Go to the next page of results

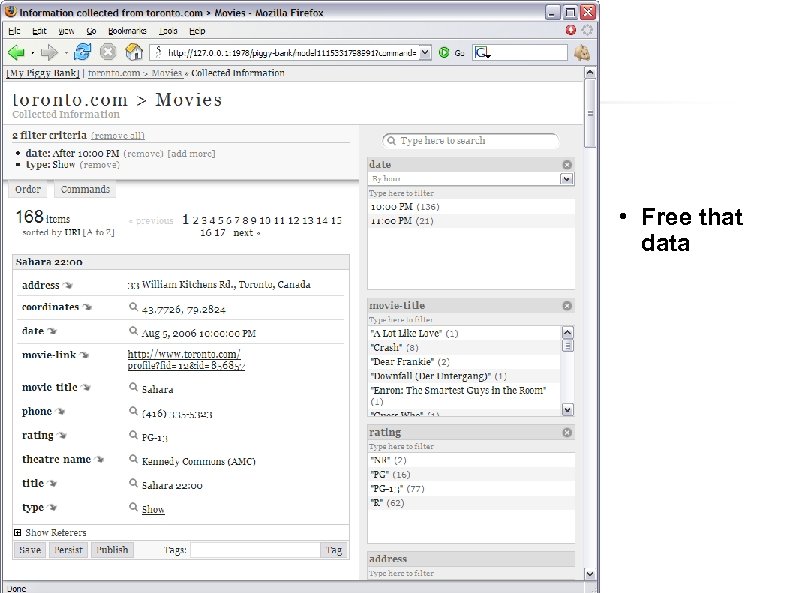point(246,233)
